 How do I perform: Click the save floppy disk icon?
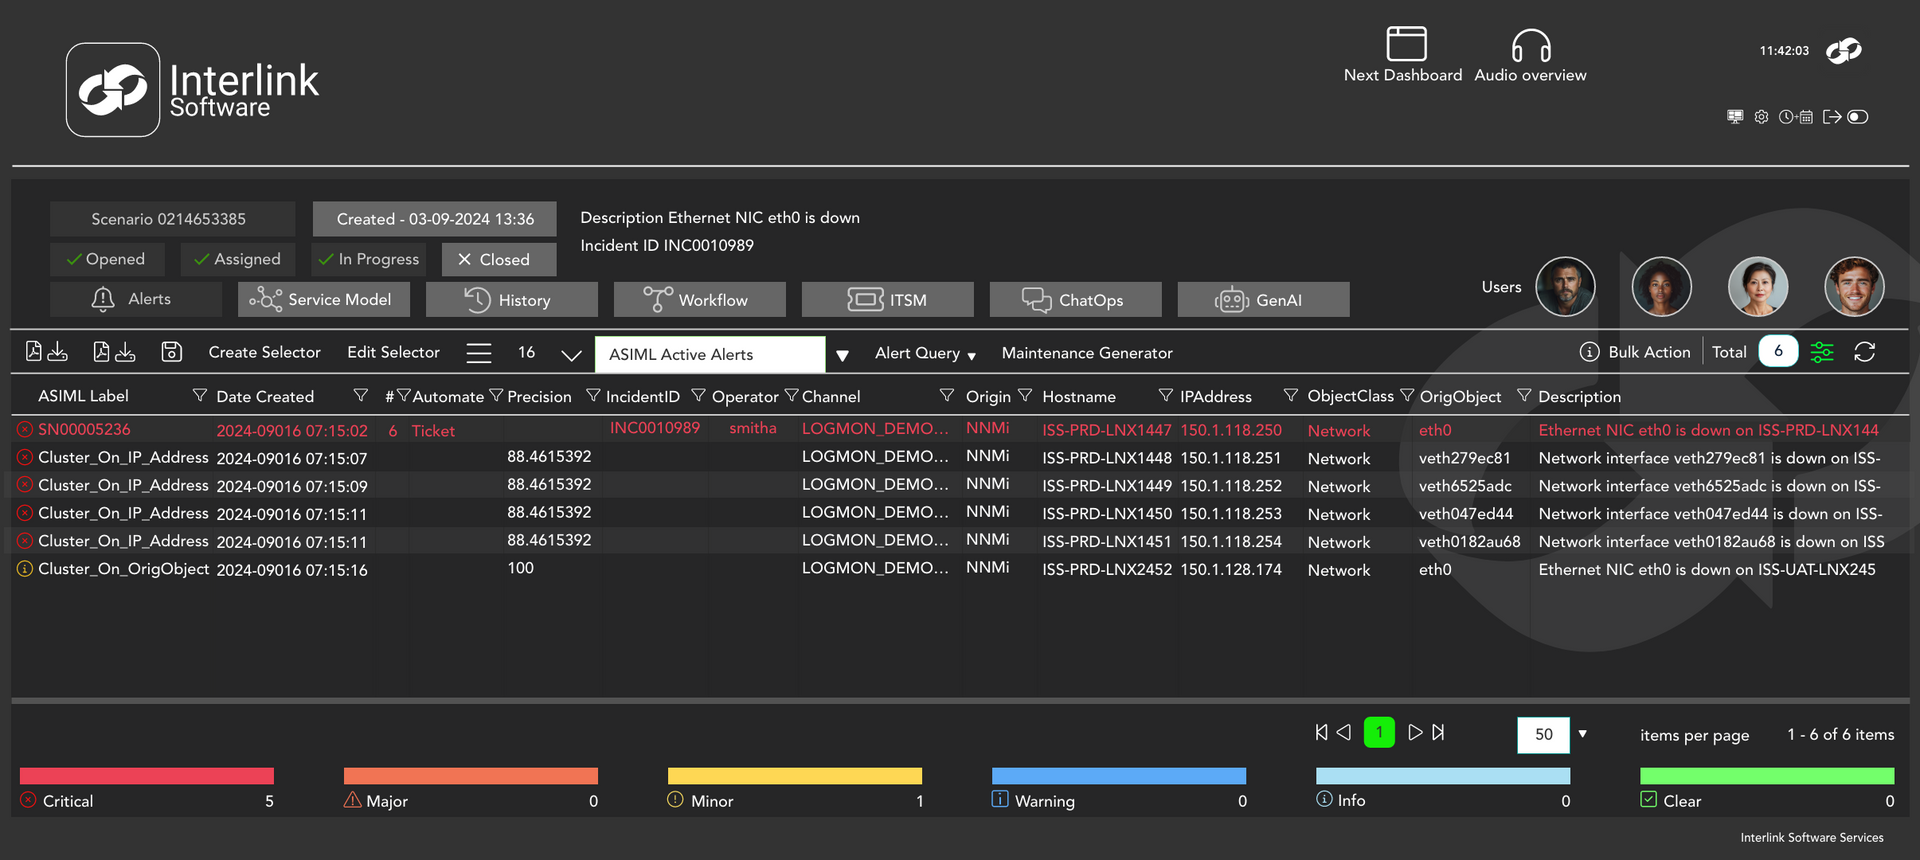pyautogui.click(x=171, y=352)
